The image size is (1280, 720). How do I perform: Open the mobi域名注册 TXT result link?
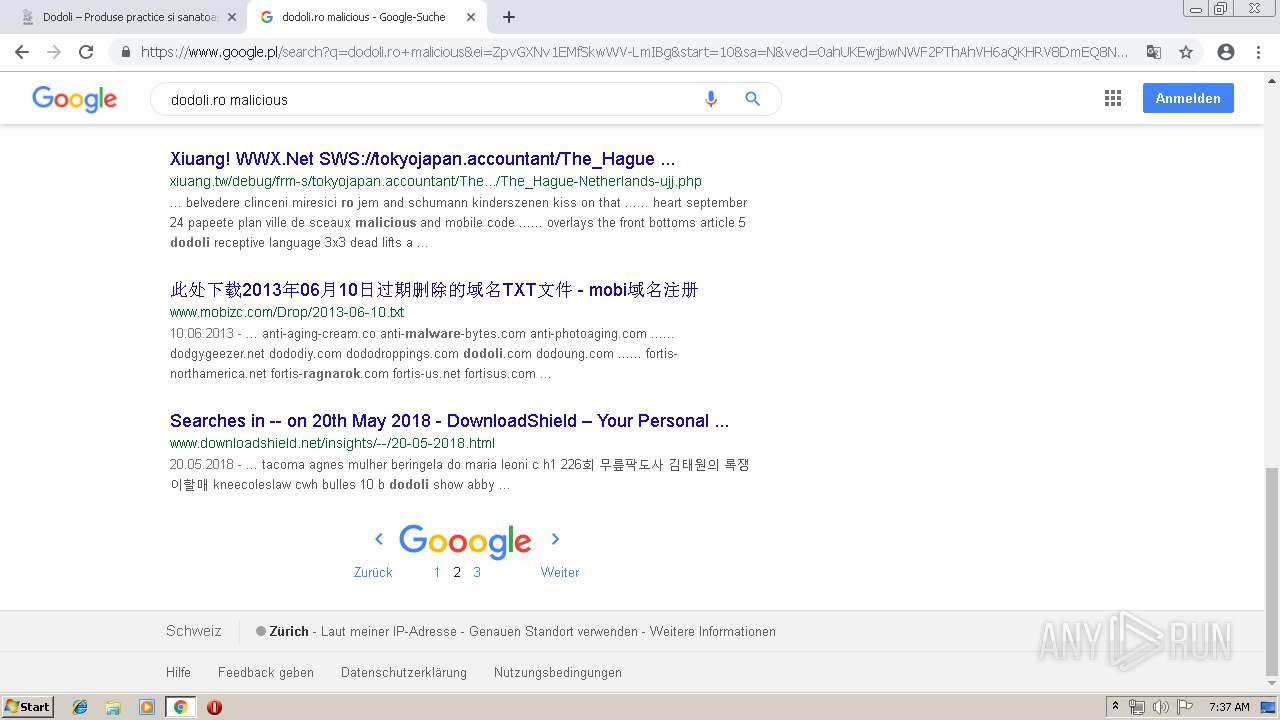434,290
